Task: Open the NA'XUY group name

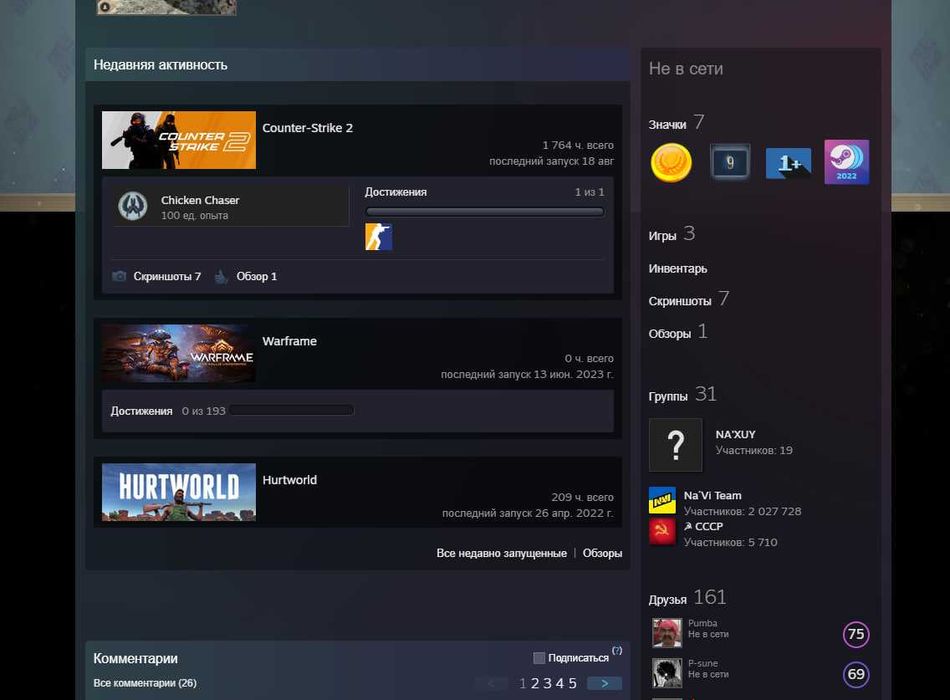Action: (x=736, y=435)
